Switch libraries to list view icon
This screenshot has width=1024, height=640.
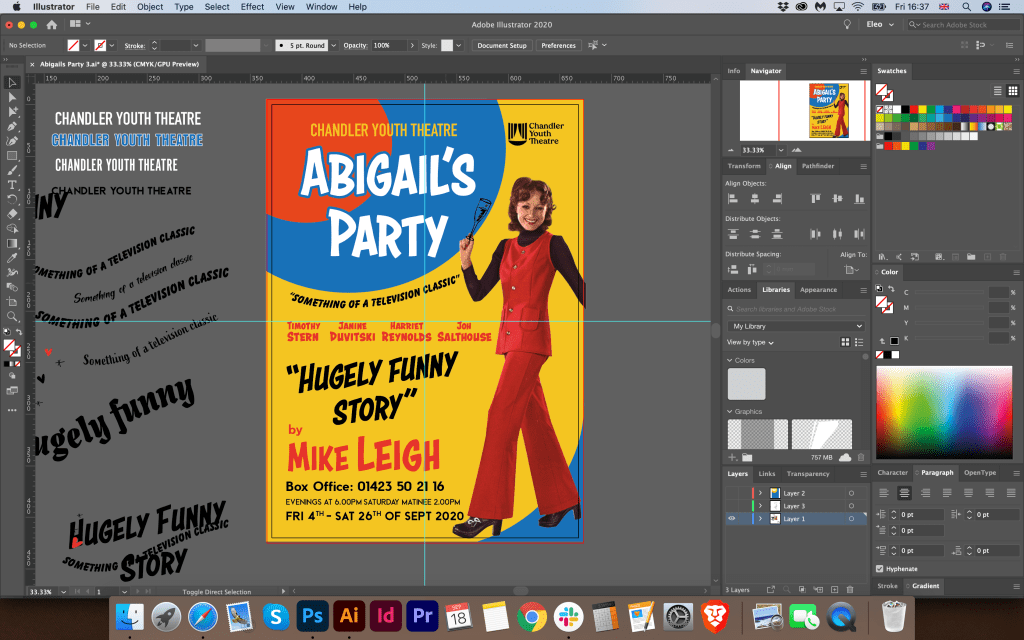coord(859,342)
